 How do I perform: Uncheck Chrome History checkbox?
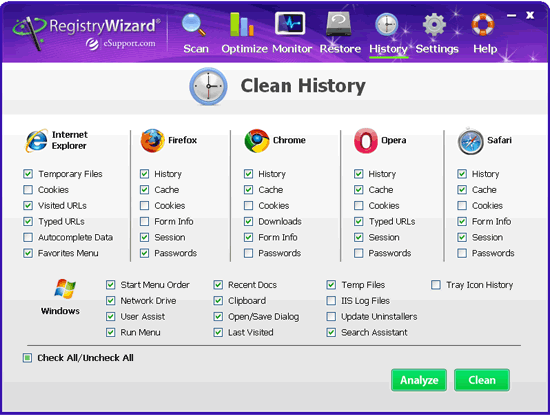249,174
